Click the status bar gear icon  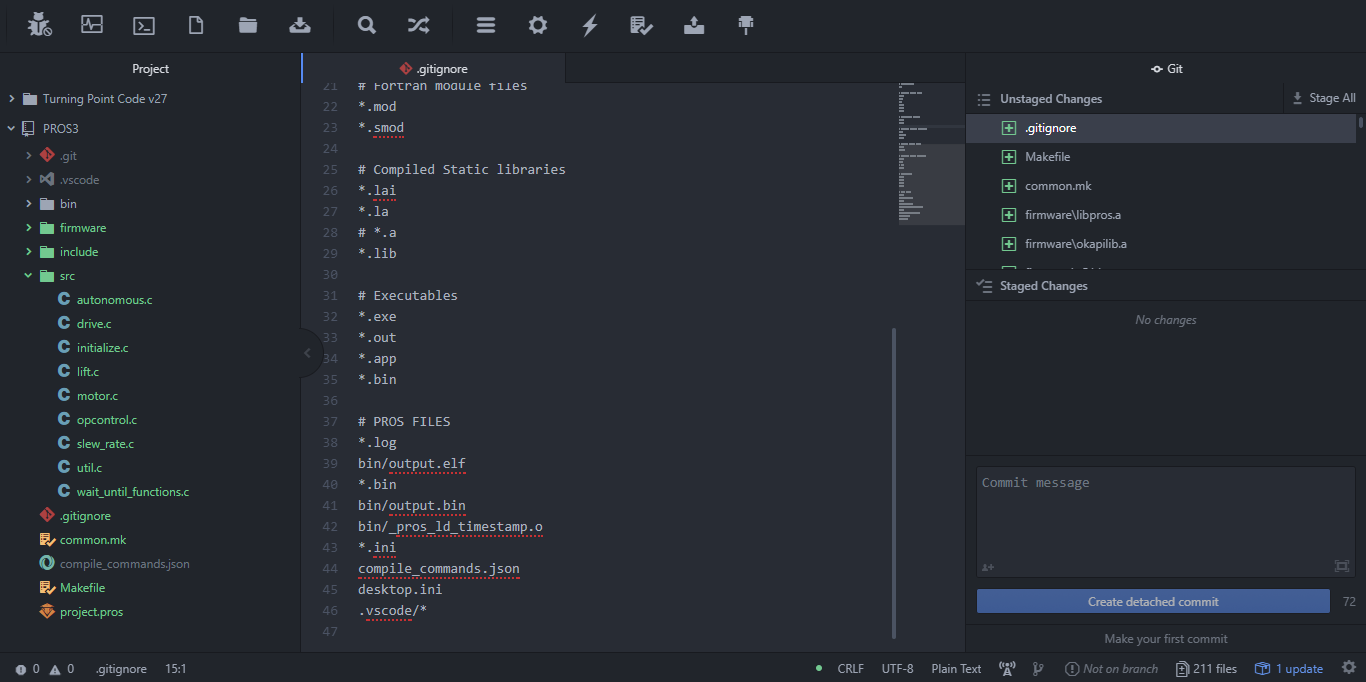click(x=1349, y=668)
